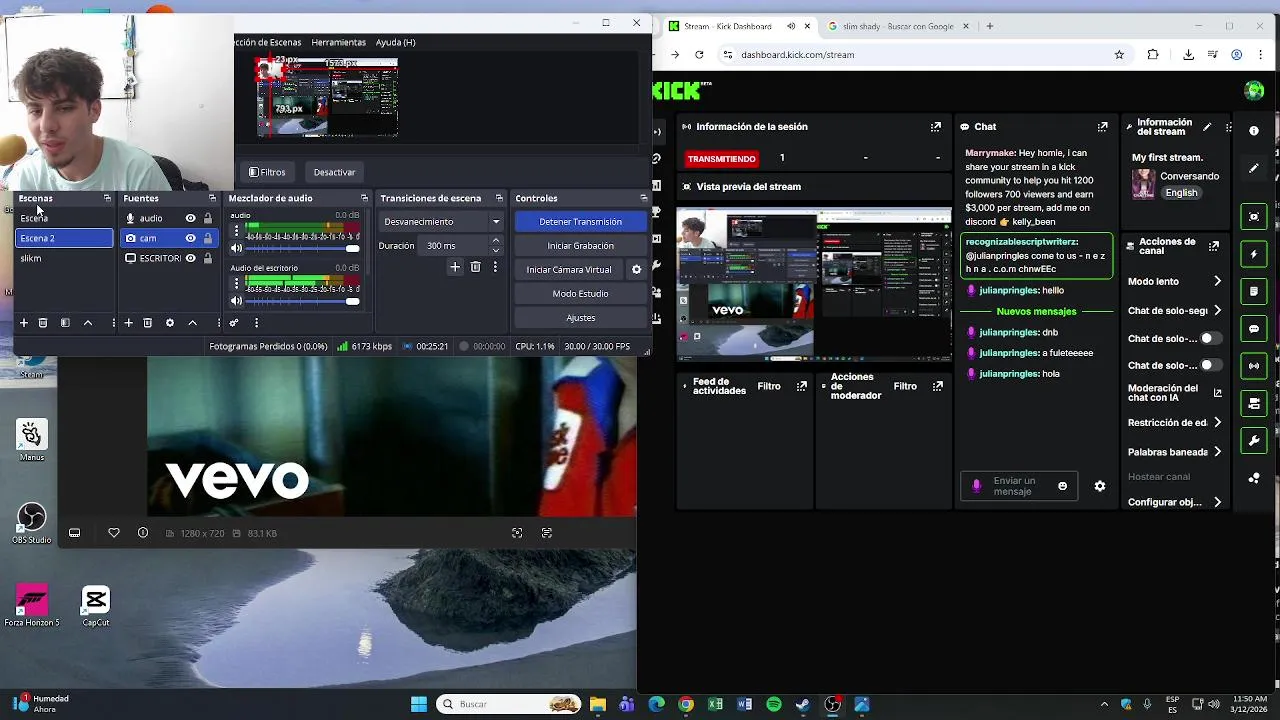Image resolution: width=1280 pixels, height=720 pixels.
Task: Select the 'slikm' scene
Action: (64, 258)
